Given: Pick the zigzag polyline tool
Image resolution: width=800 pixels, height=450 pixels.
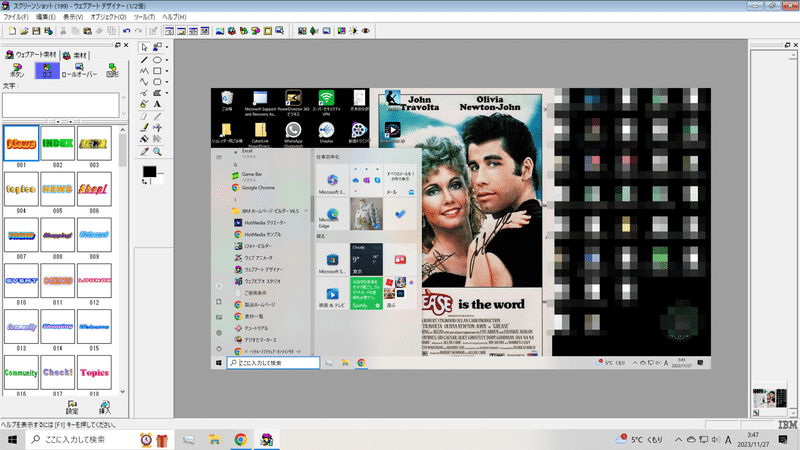Looking at the screenshot, I should (144, 71).
